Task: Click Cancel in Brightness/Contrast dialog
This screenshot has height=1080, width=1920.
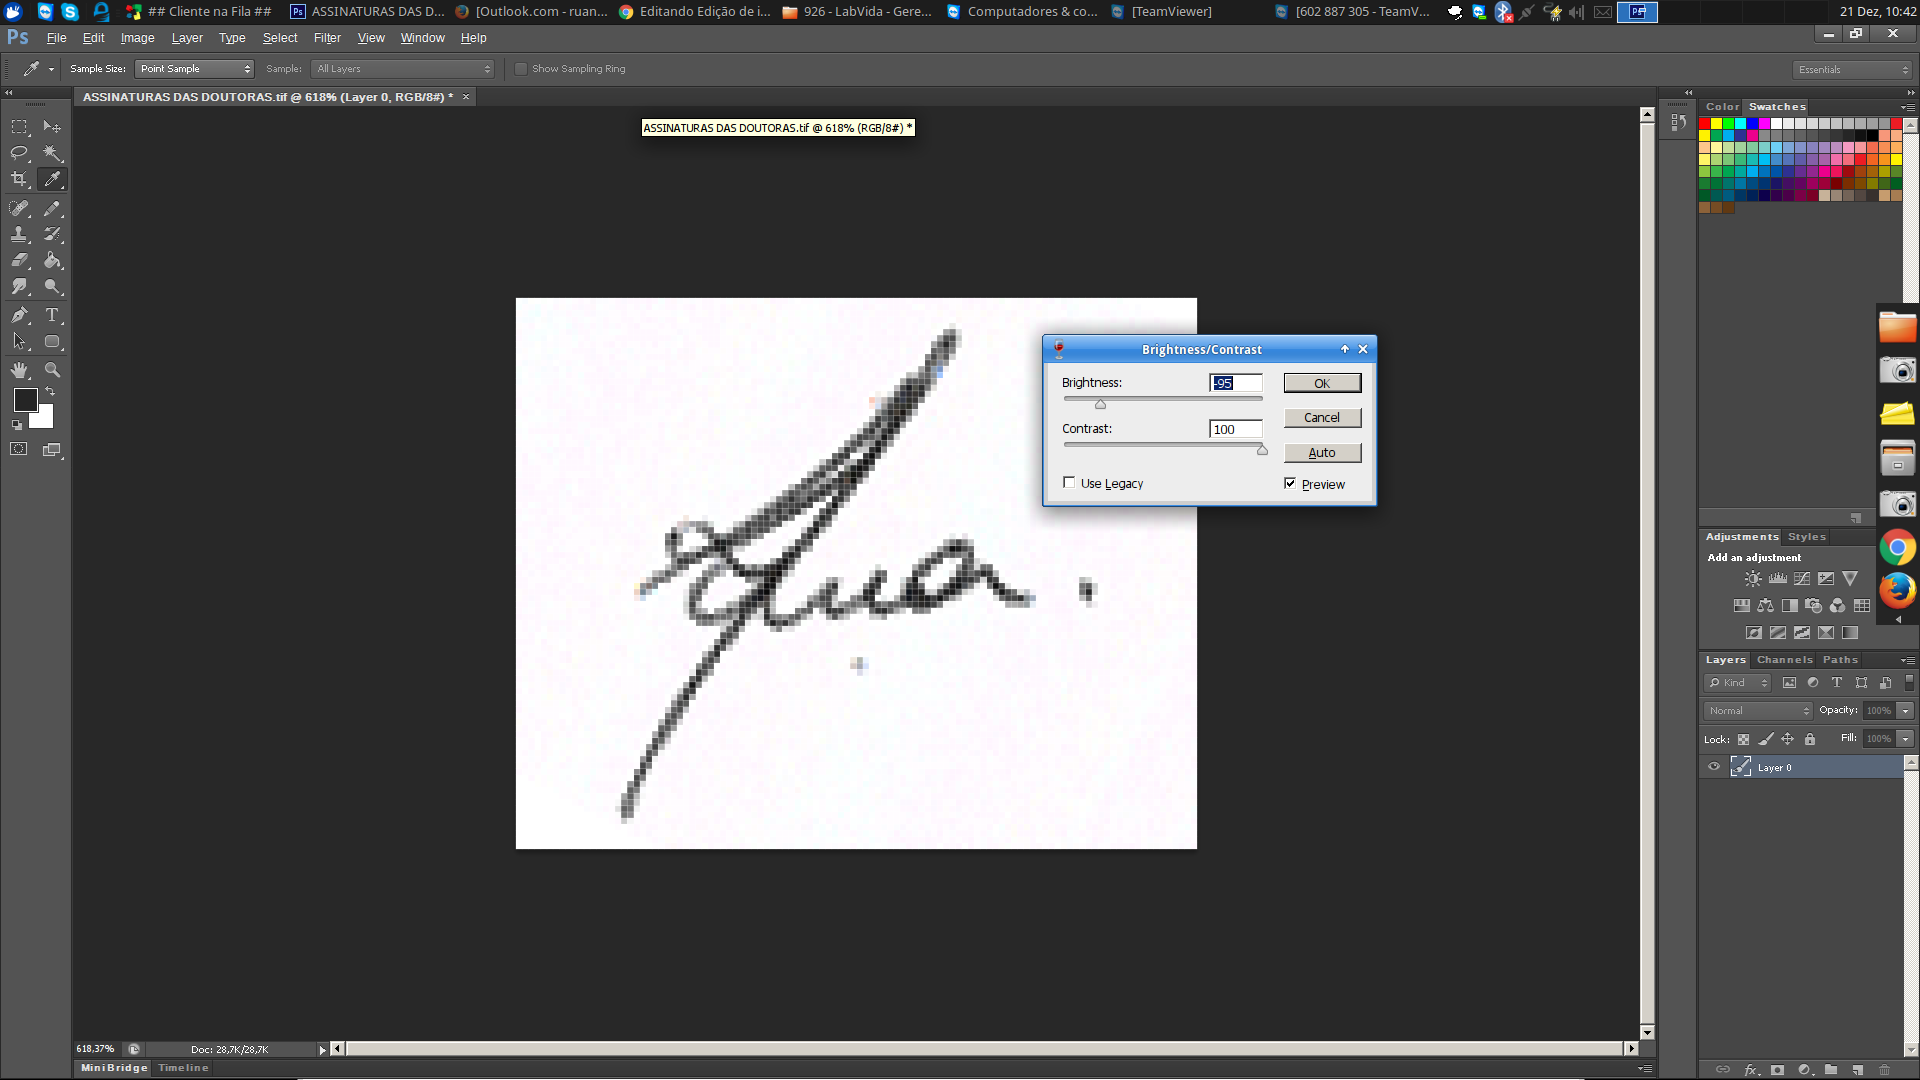Action: click(x=1322, y=418)
